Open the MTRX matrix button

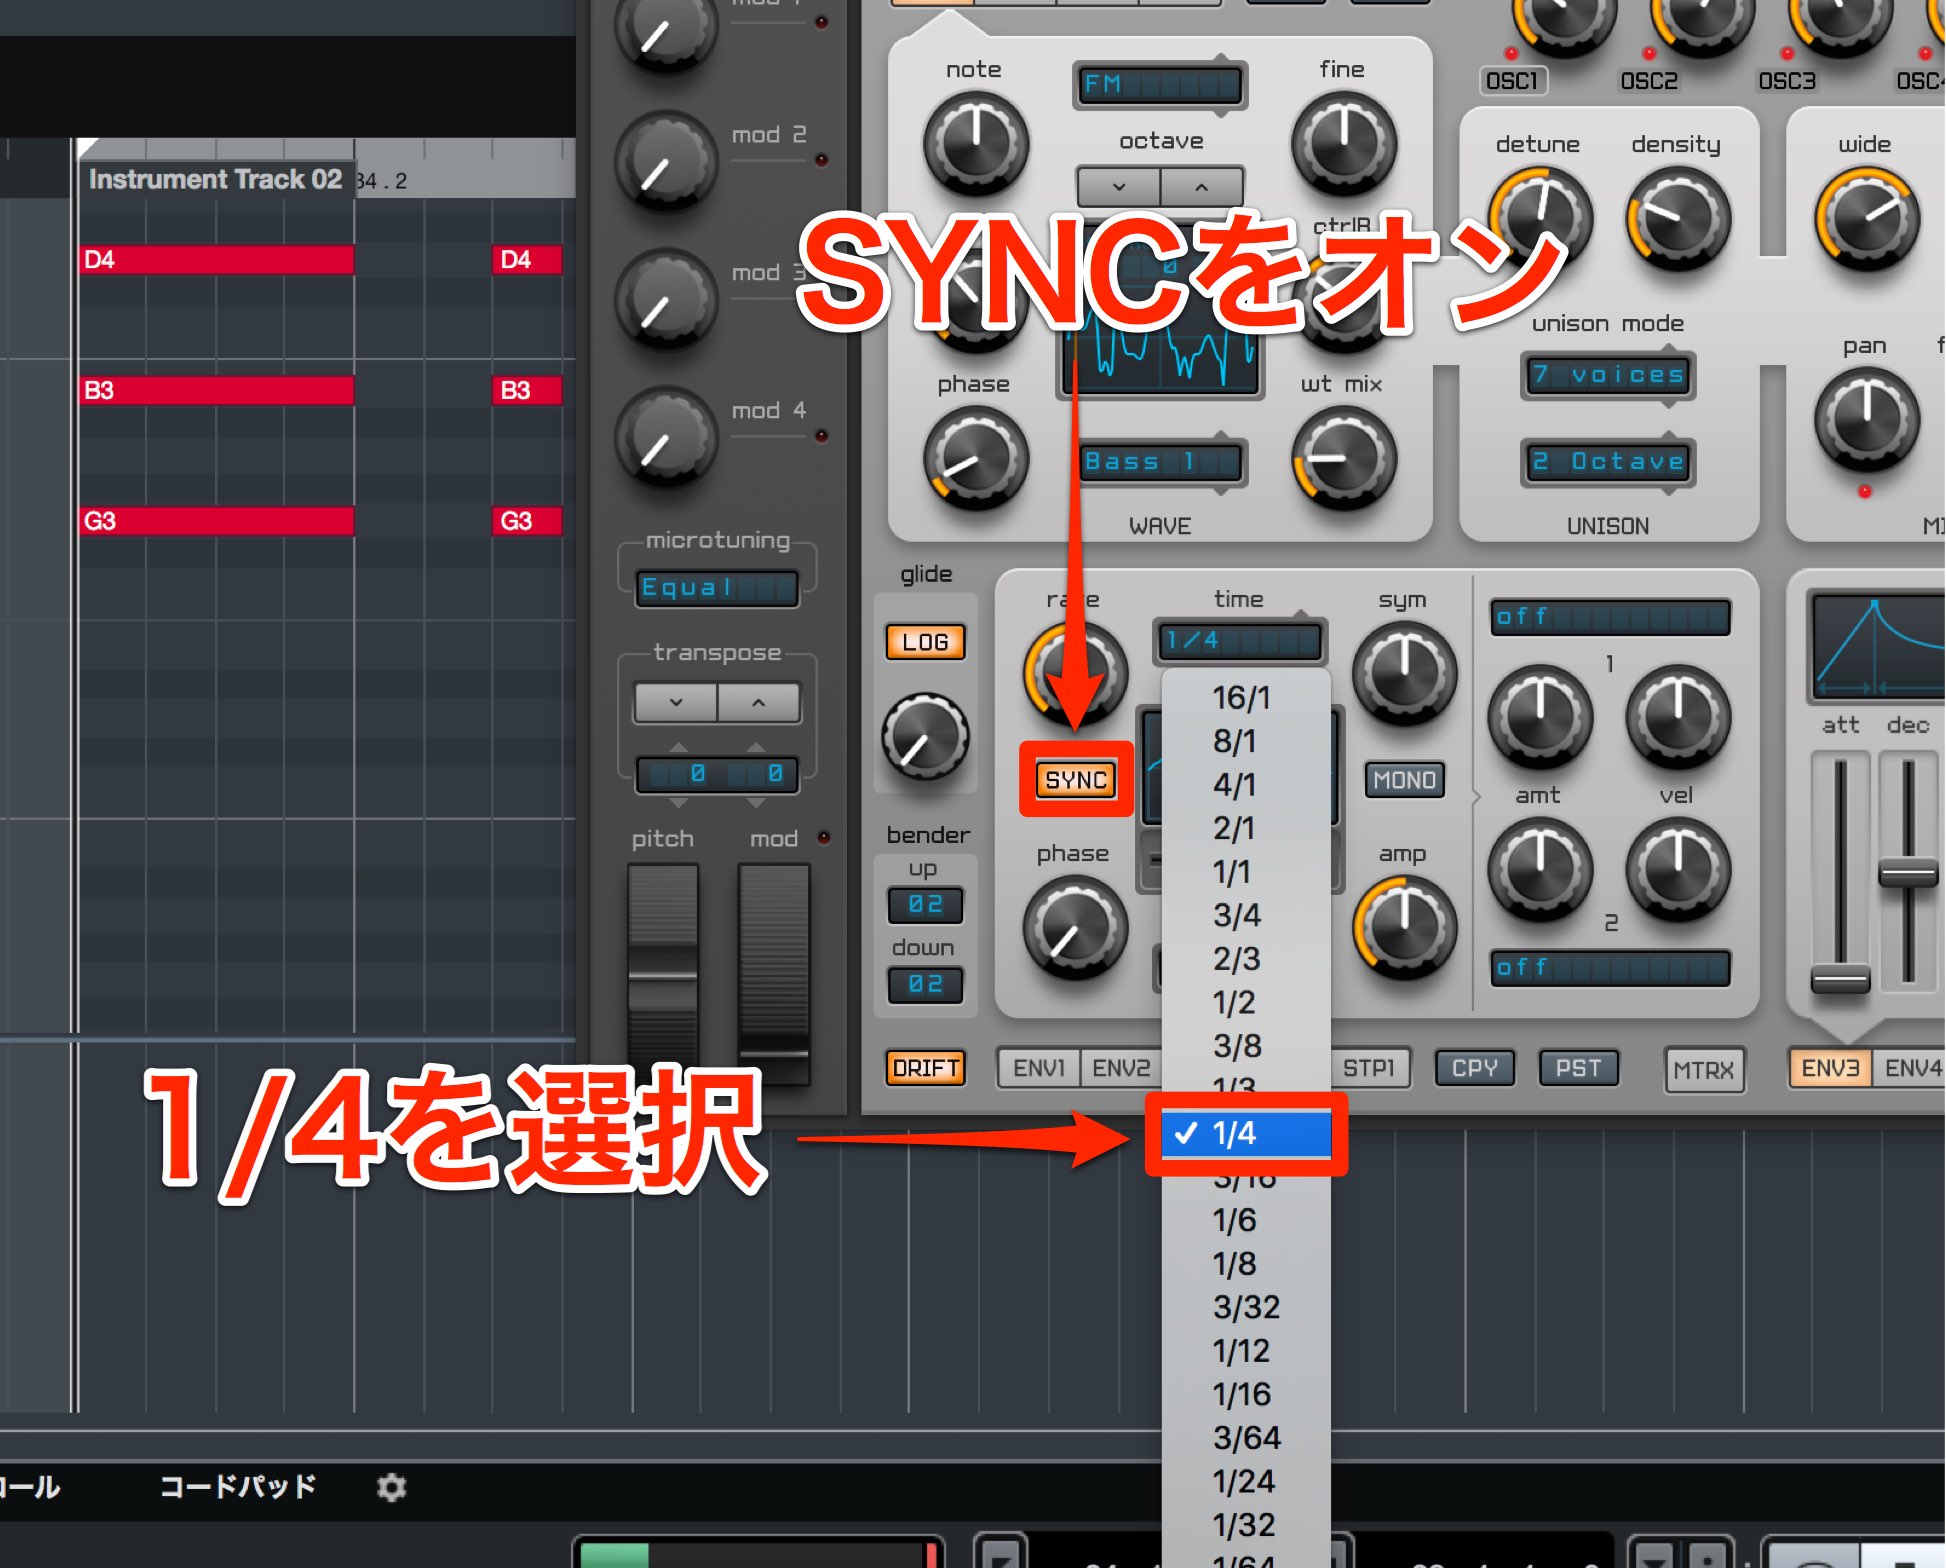tap(1704, 1070)
